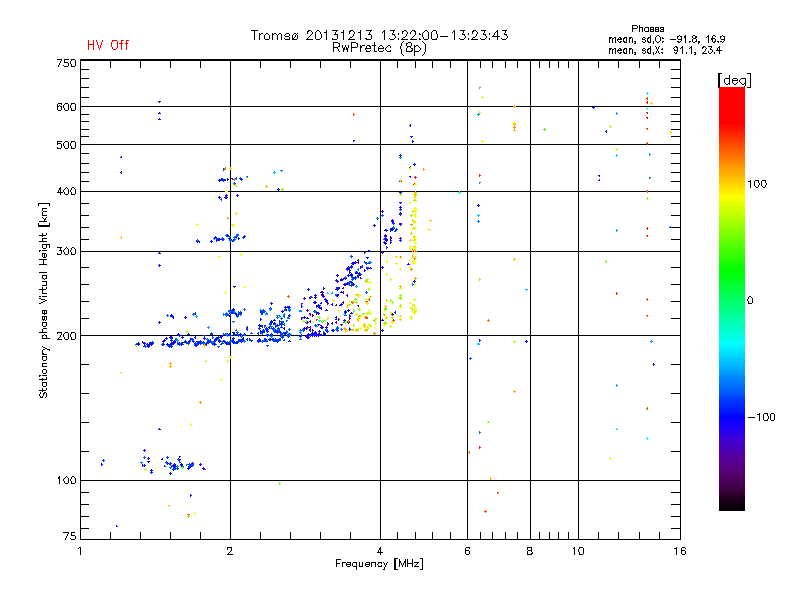This screenshot has width=800, height=600.
Task: Click the x-axis tick label '8'
Action: [530, 551]
